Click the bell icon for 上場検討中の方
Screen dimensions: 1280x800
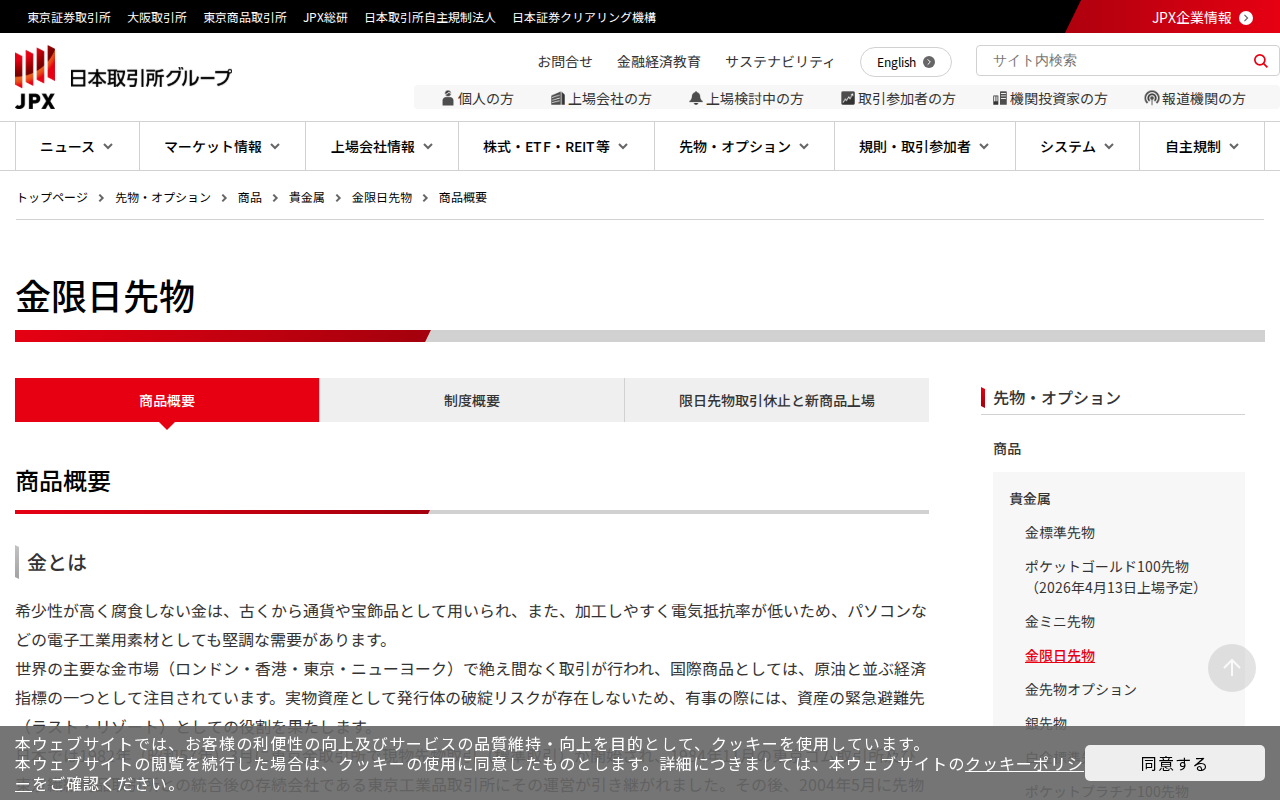696,99
